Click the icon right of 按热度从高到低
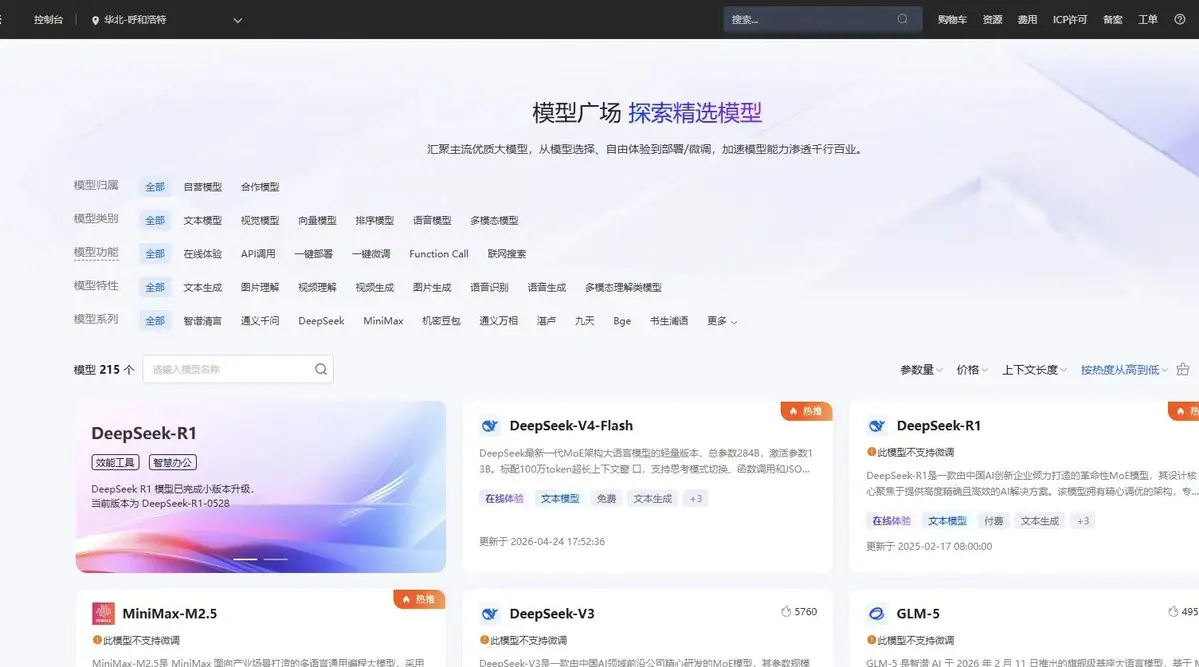This screenshot has height=667, width=1199. point(1183,369)
